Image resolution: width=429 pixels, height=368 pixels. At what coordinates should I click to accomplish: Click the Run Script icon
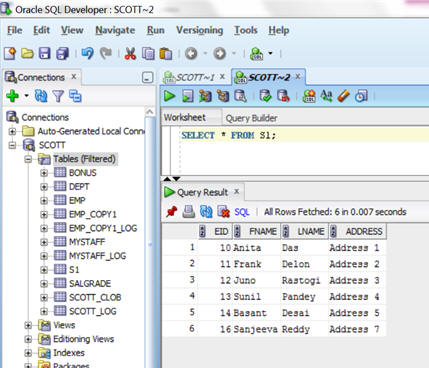pos(188,96)
